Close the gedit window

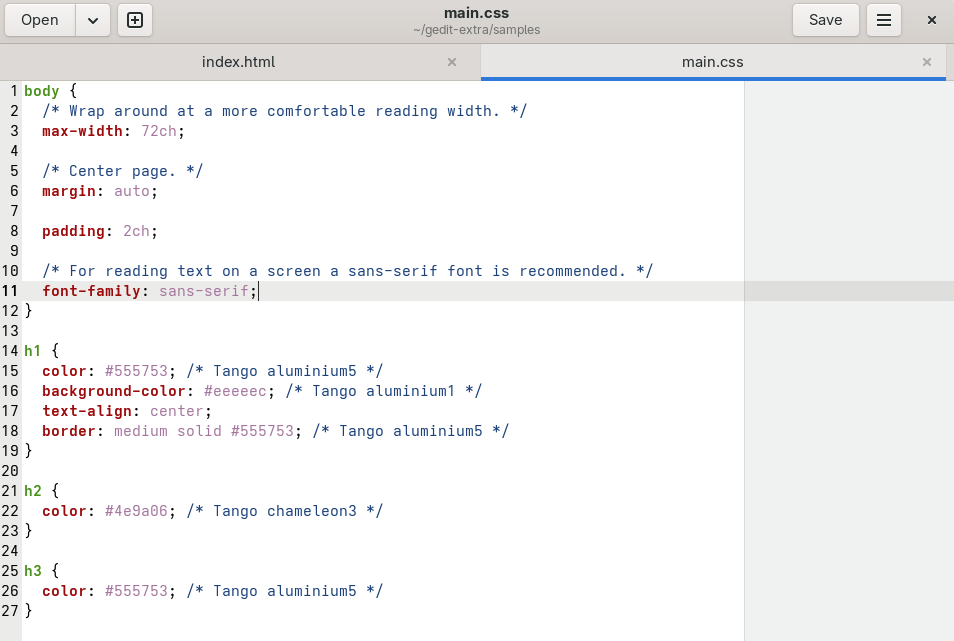click(x=931, y=19)
